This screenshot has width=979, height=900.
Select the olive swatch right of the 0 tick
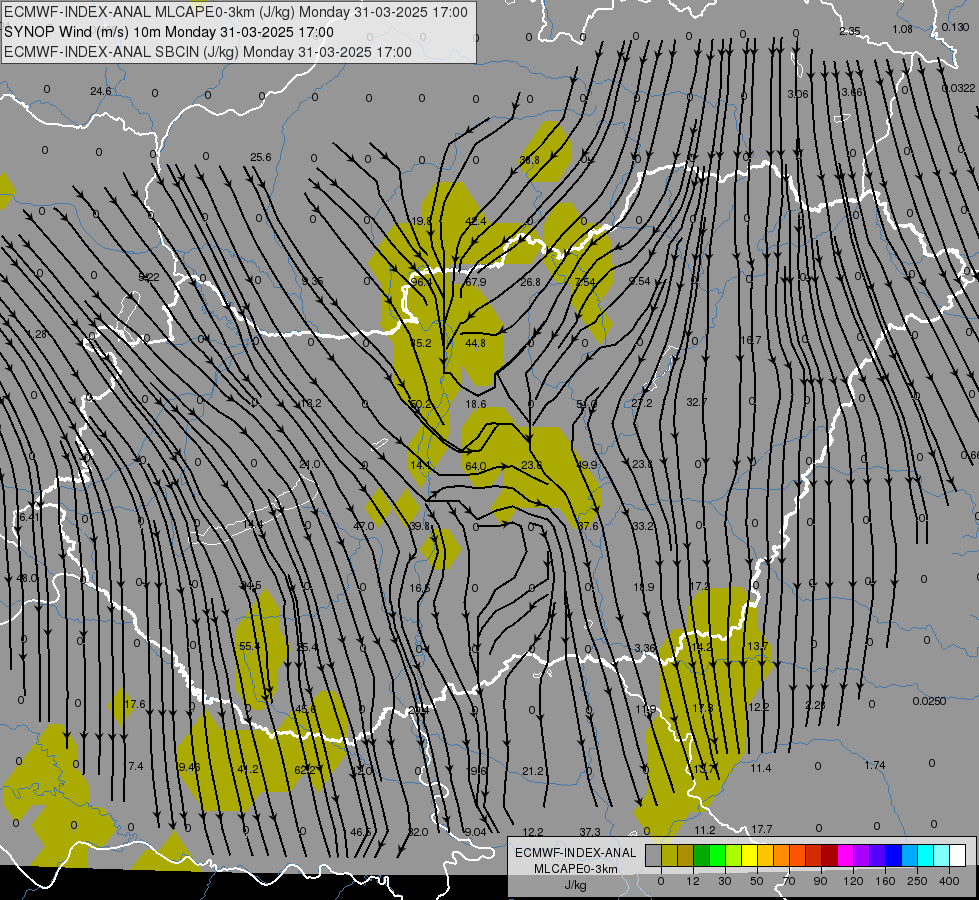(x=669, y=855)
